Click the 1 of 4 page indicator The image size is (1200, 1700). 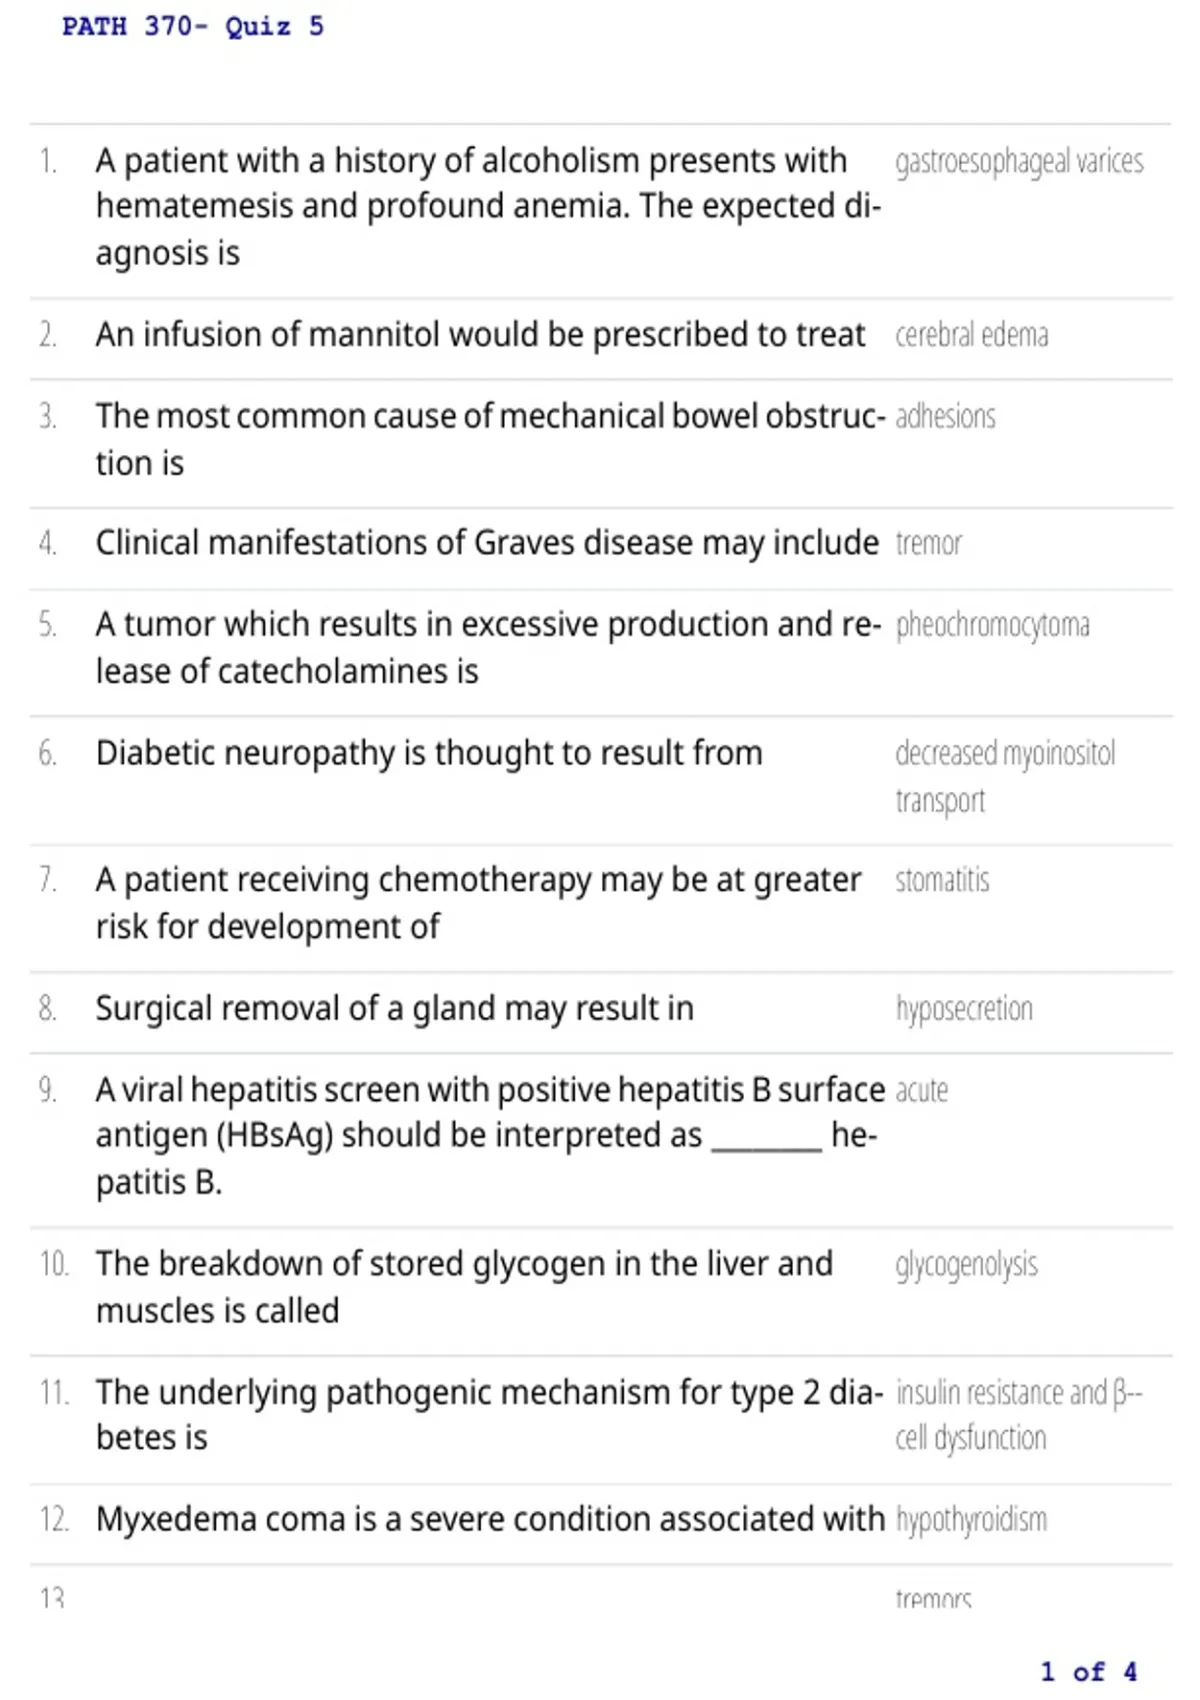point(1088,1671)
